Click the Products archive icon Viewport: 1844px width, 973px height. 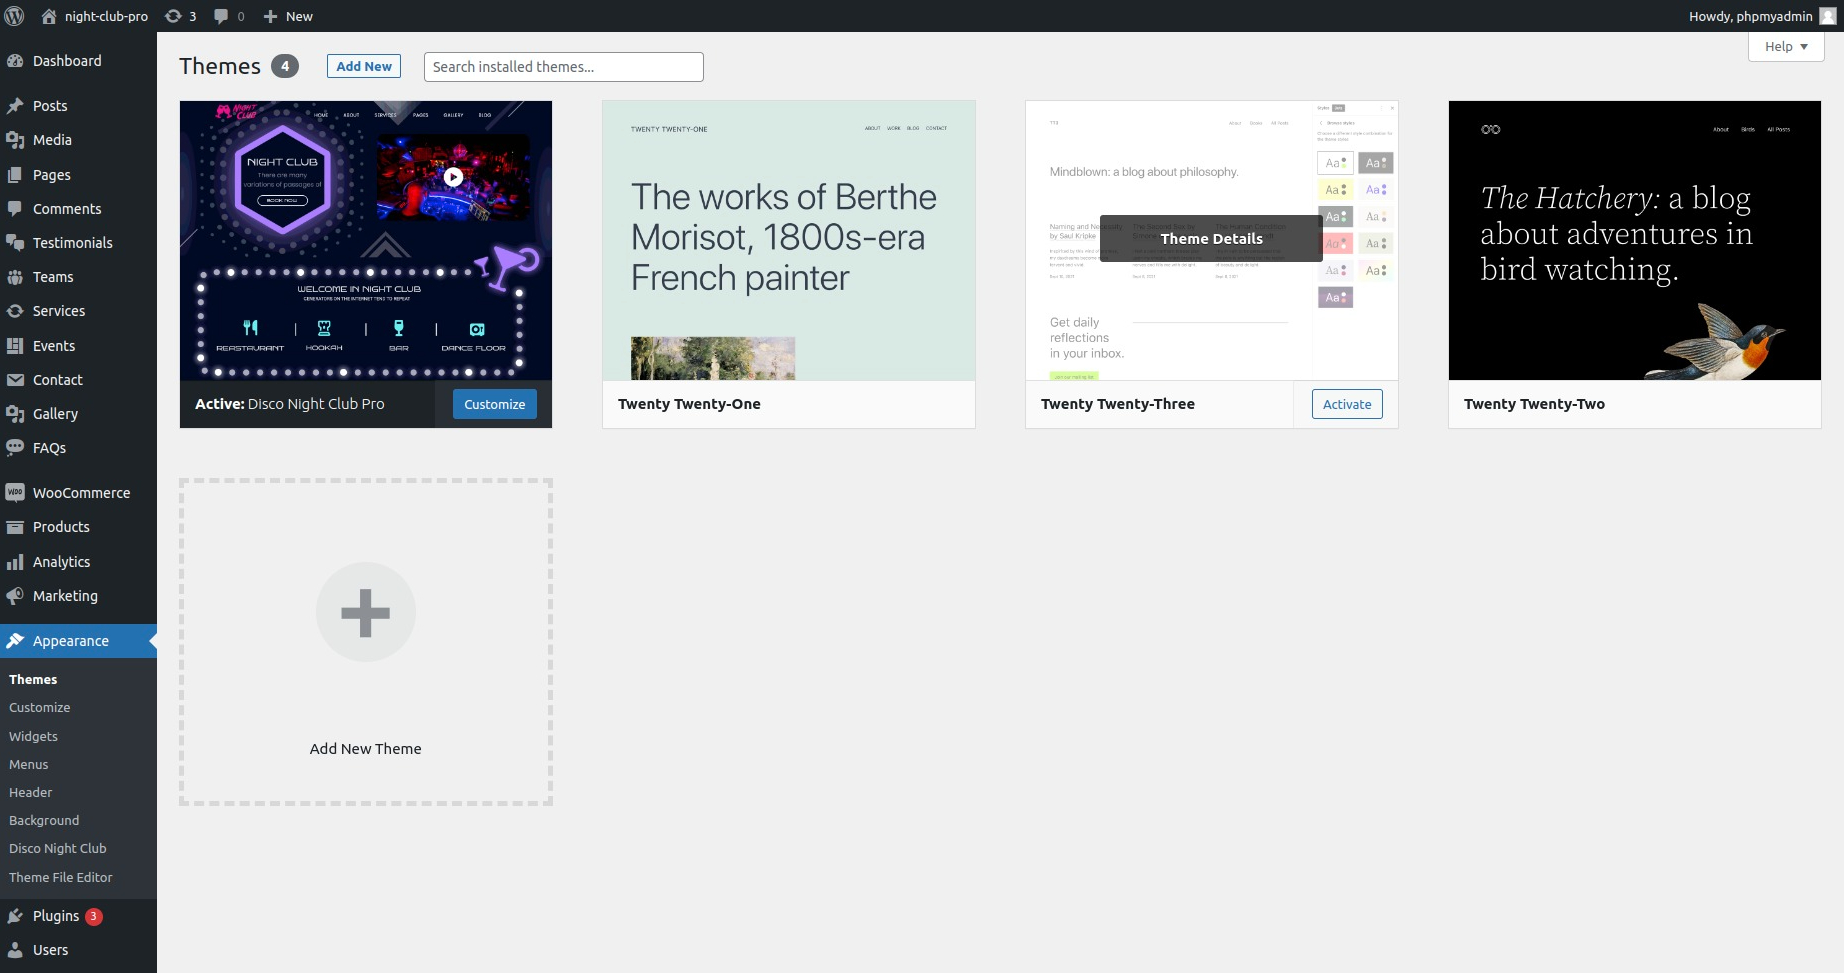pos(15,527)
